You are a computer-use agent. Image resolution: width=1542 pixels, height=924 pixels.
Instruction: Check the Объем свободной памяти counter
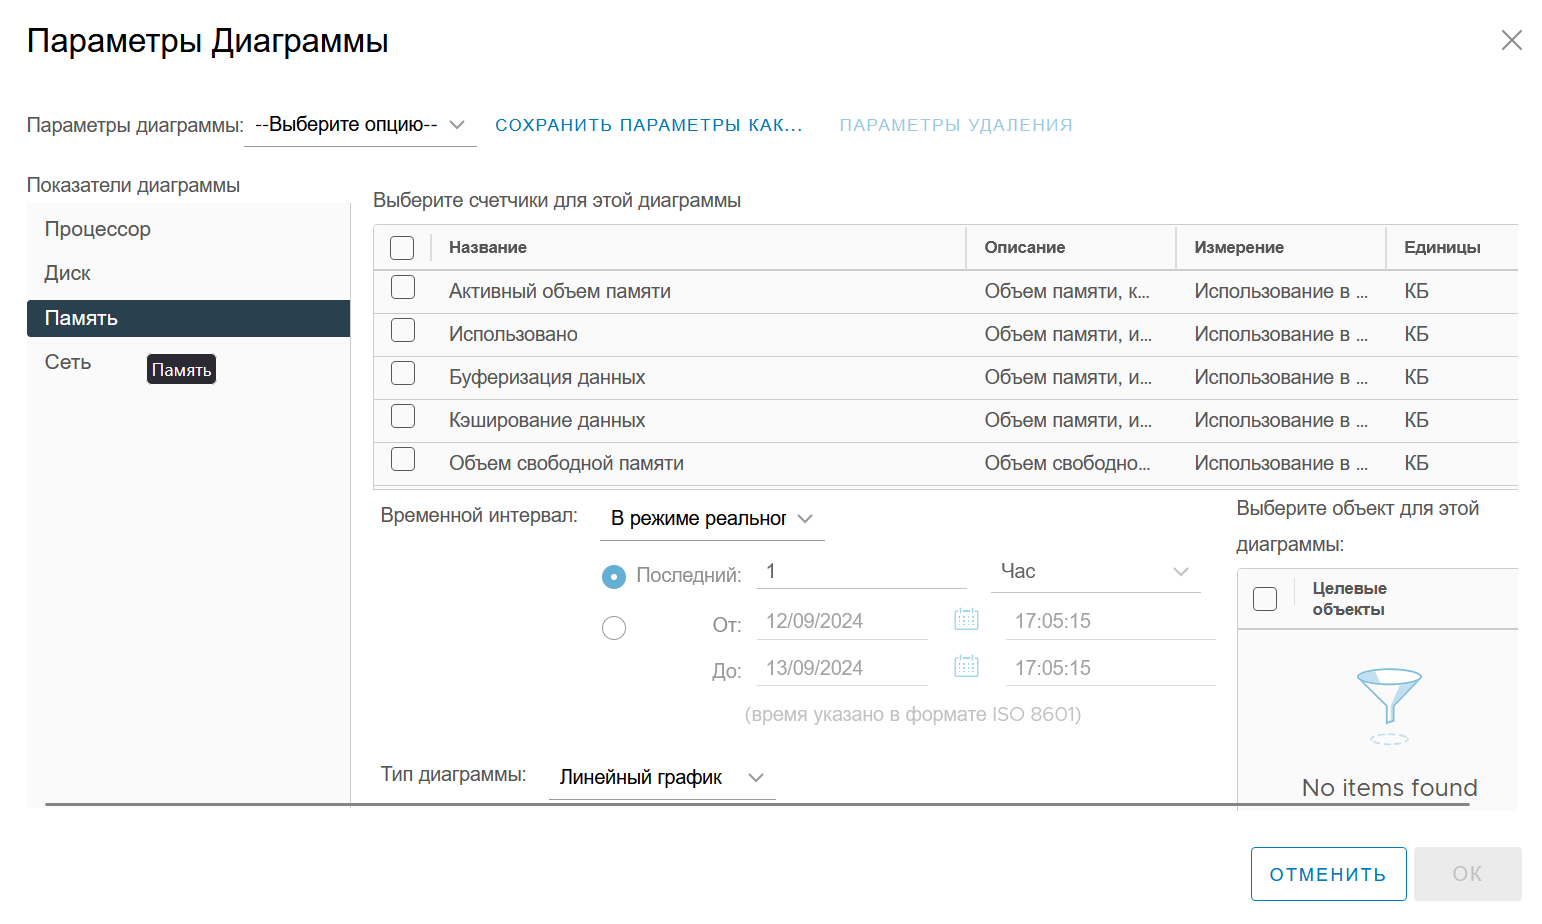point(403,459)
